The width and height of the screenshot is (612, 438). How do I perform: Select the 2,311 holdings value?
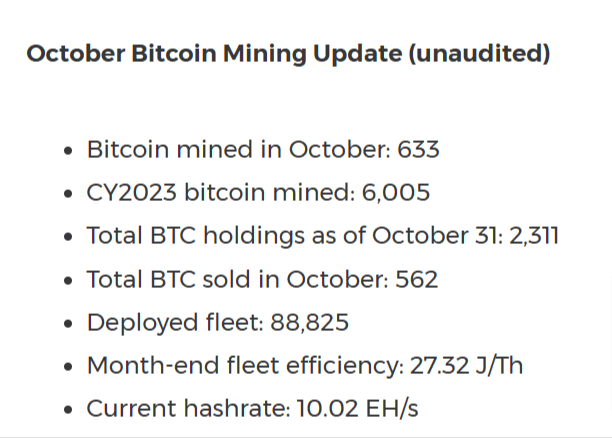click(537, 236)
